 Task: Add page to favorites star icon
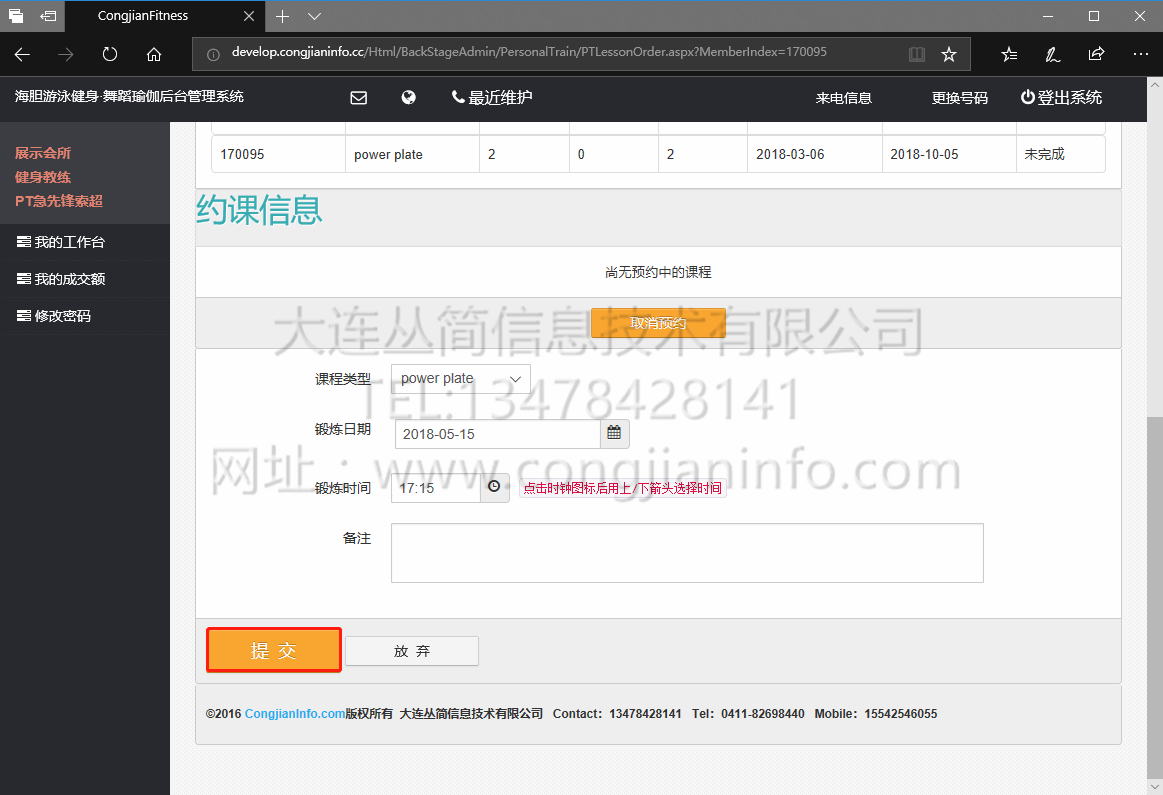click(x=949, y=54)
